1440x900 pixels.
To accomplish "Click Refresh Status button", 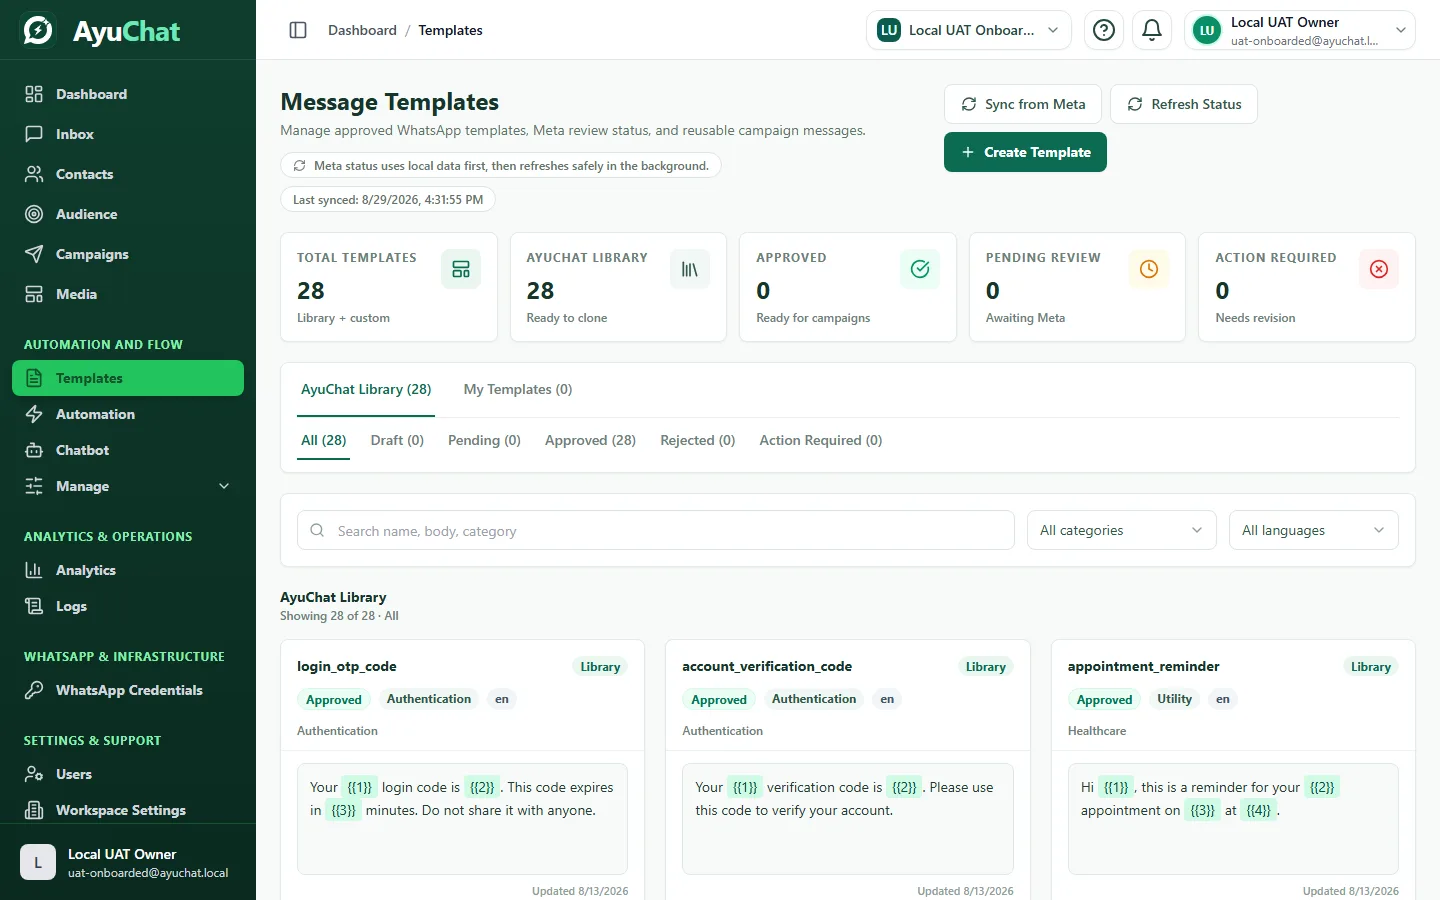I will click(x=1184, y=104).
